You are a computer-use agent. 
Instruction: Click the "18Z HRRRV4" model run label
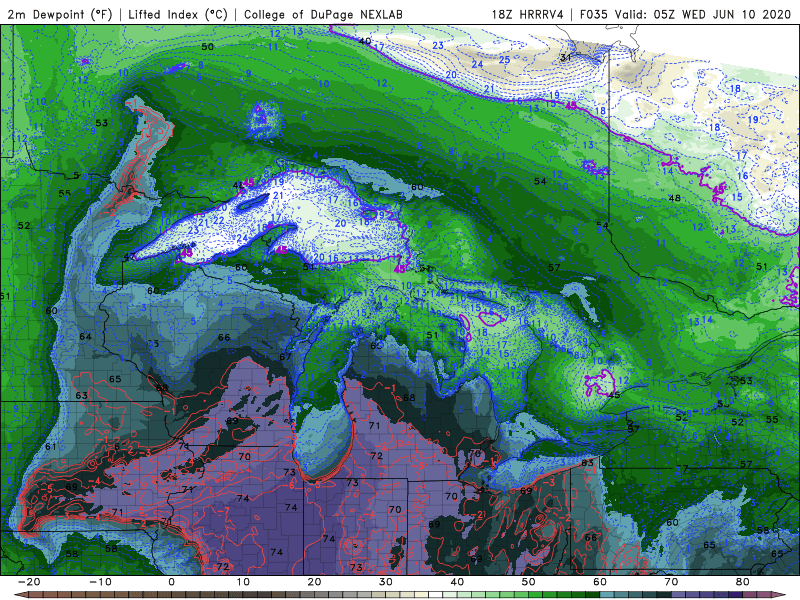click(x=528, y=14)
